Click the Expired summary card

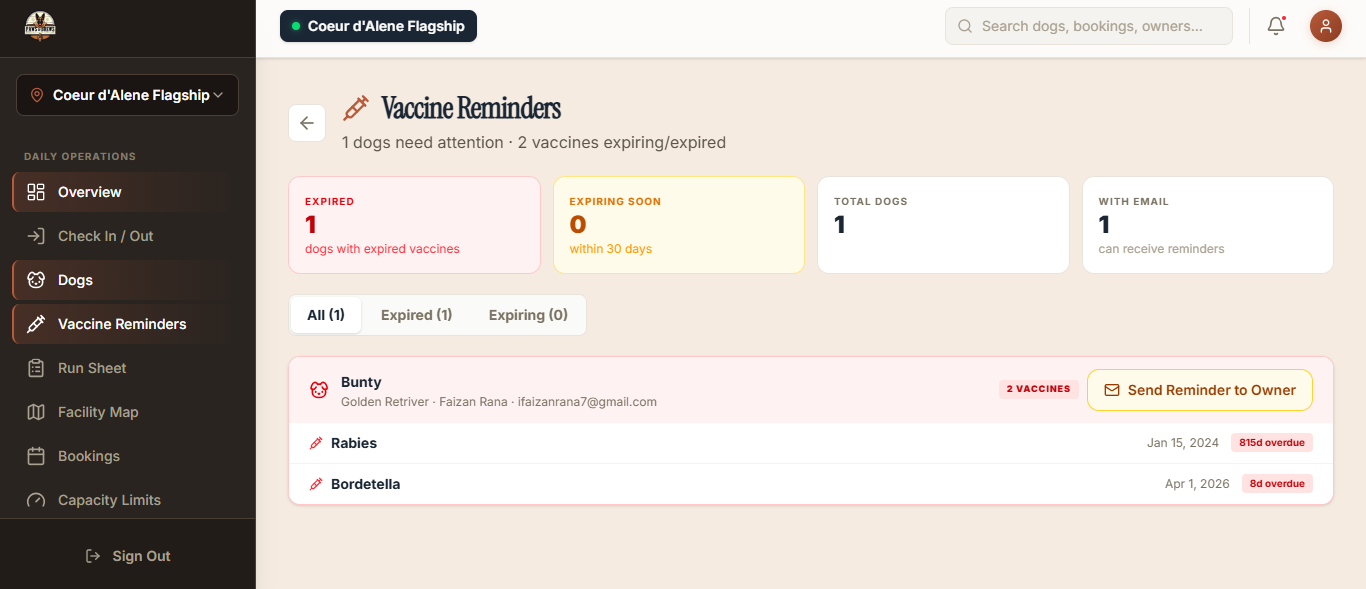414,225
